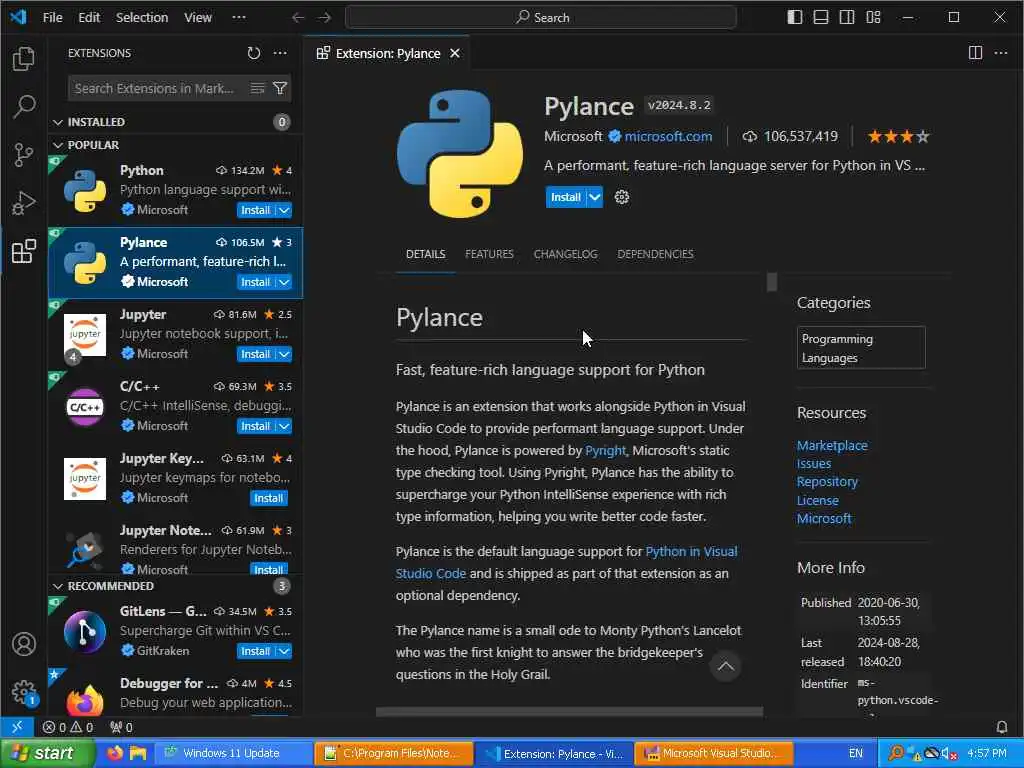Switch to the CHANGELOG tab

(566, 254)
